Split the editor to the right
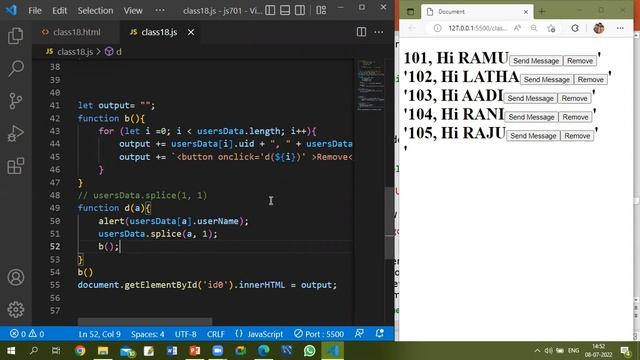640x360 pixels. coord(361,32)
